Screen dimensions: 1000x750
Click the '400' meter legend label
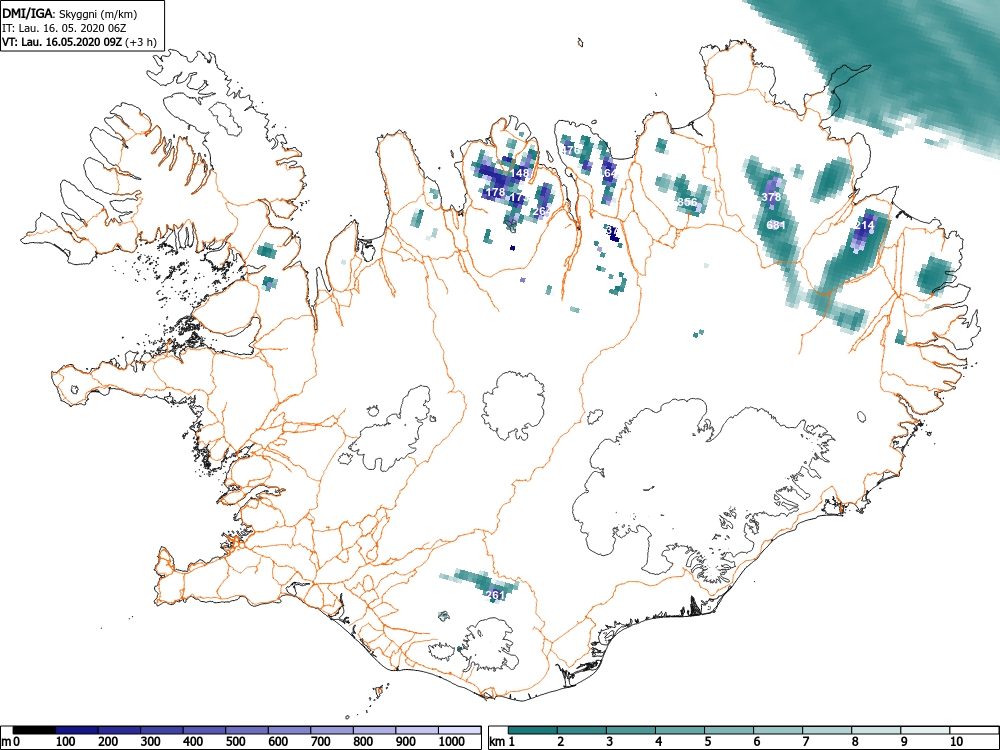click(x=193, y=742)
